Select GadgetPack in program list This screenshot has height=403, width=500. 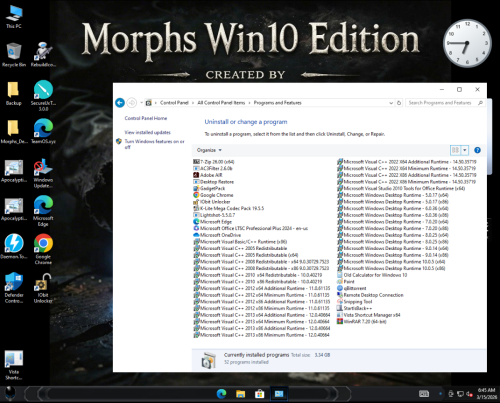[x=209, y=188]
